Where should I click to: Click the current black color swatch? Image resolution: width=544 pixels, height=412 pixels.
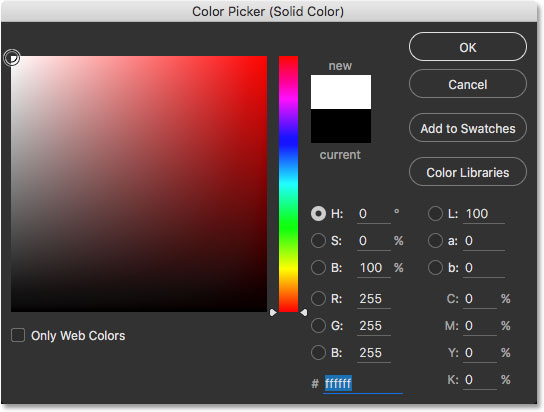[x=341, y=126]
